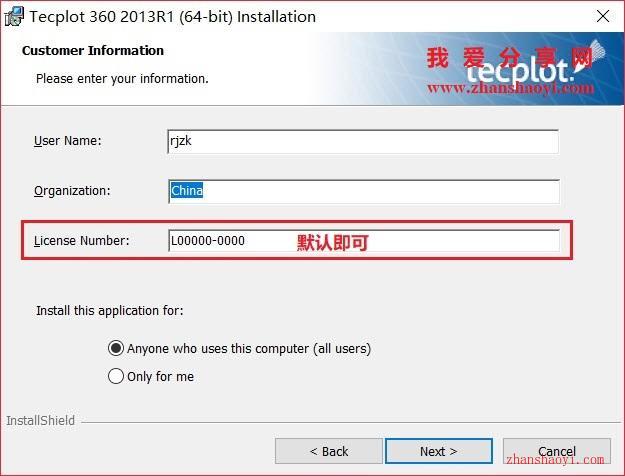
Task: Close the Tecplot installation window
Action: tap(603, 16)
